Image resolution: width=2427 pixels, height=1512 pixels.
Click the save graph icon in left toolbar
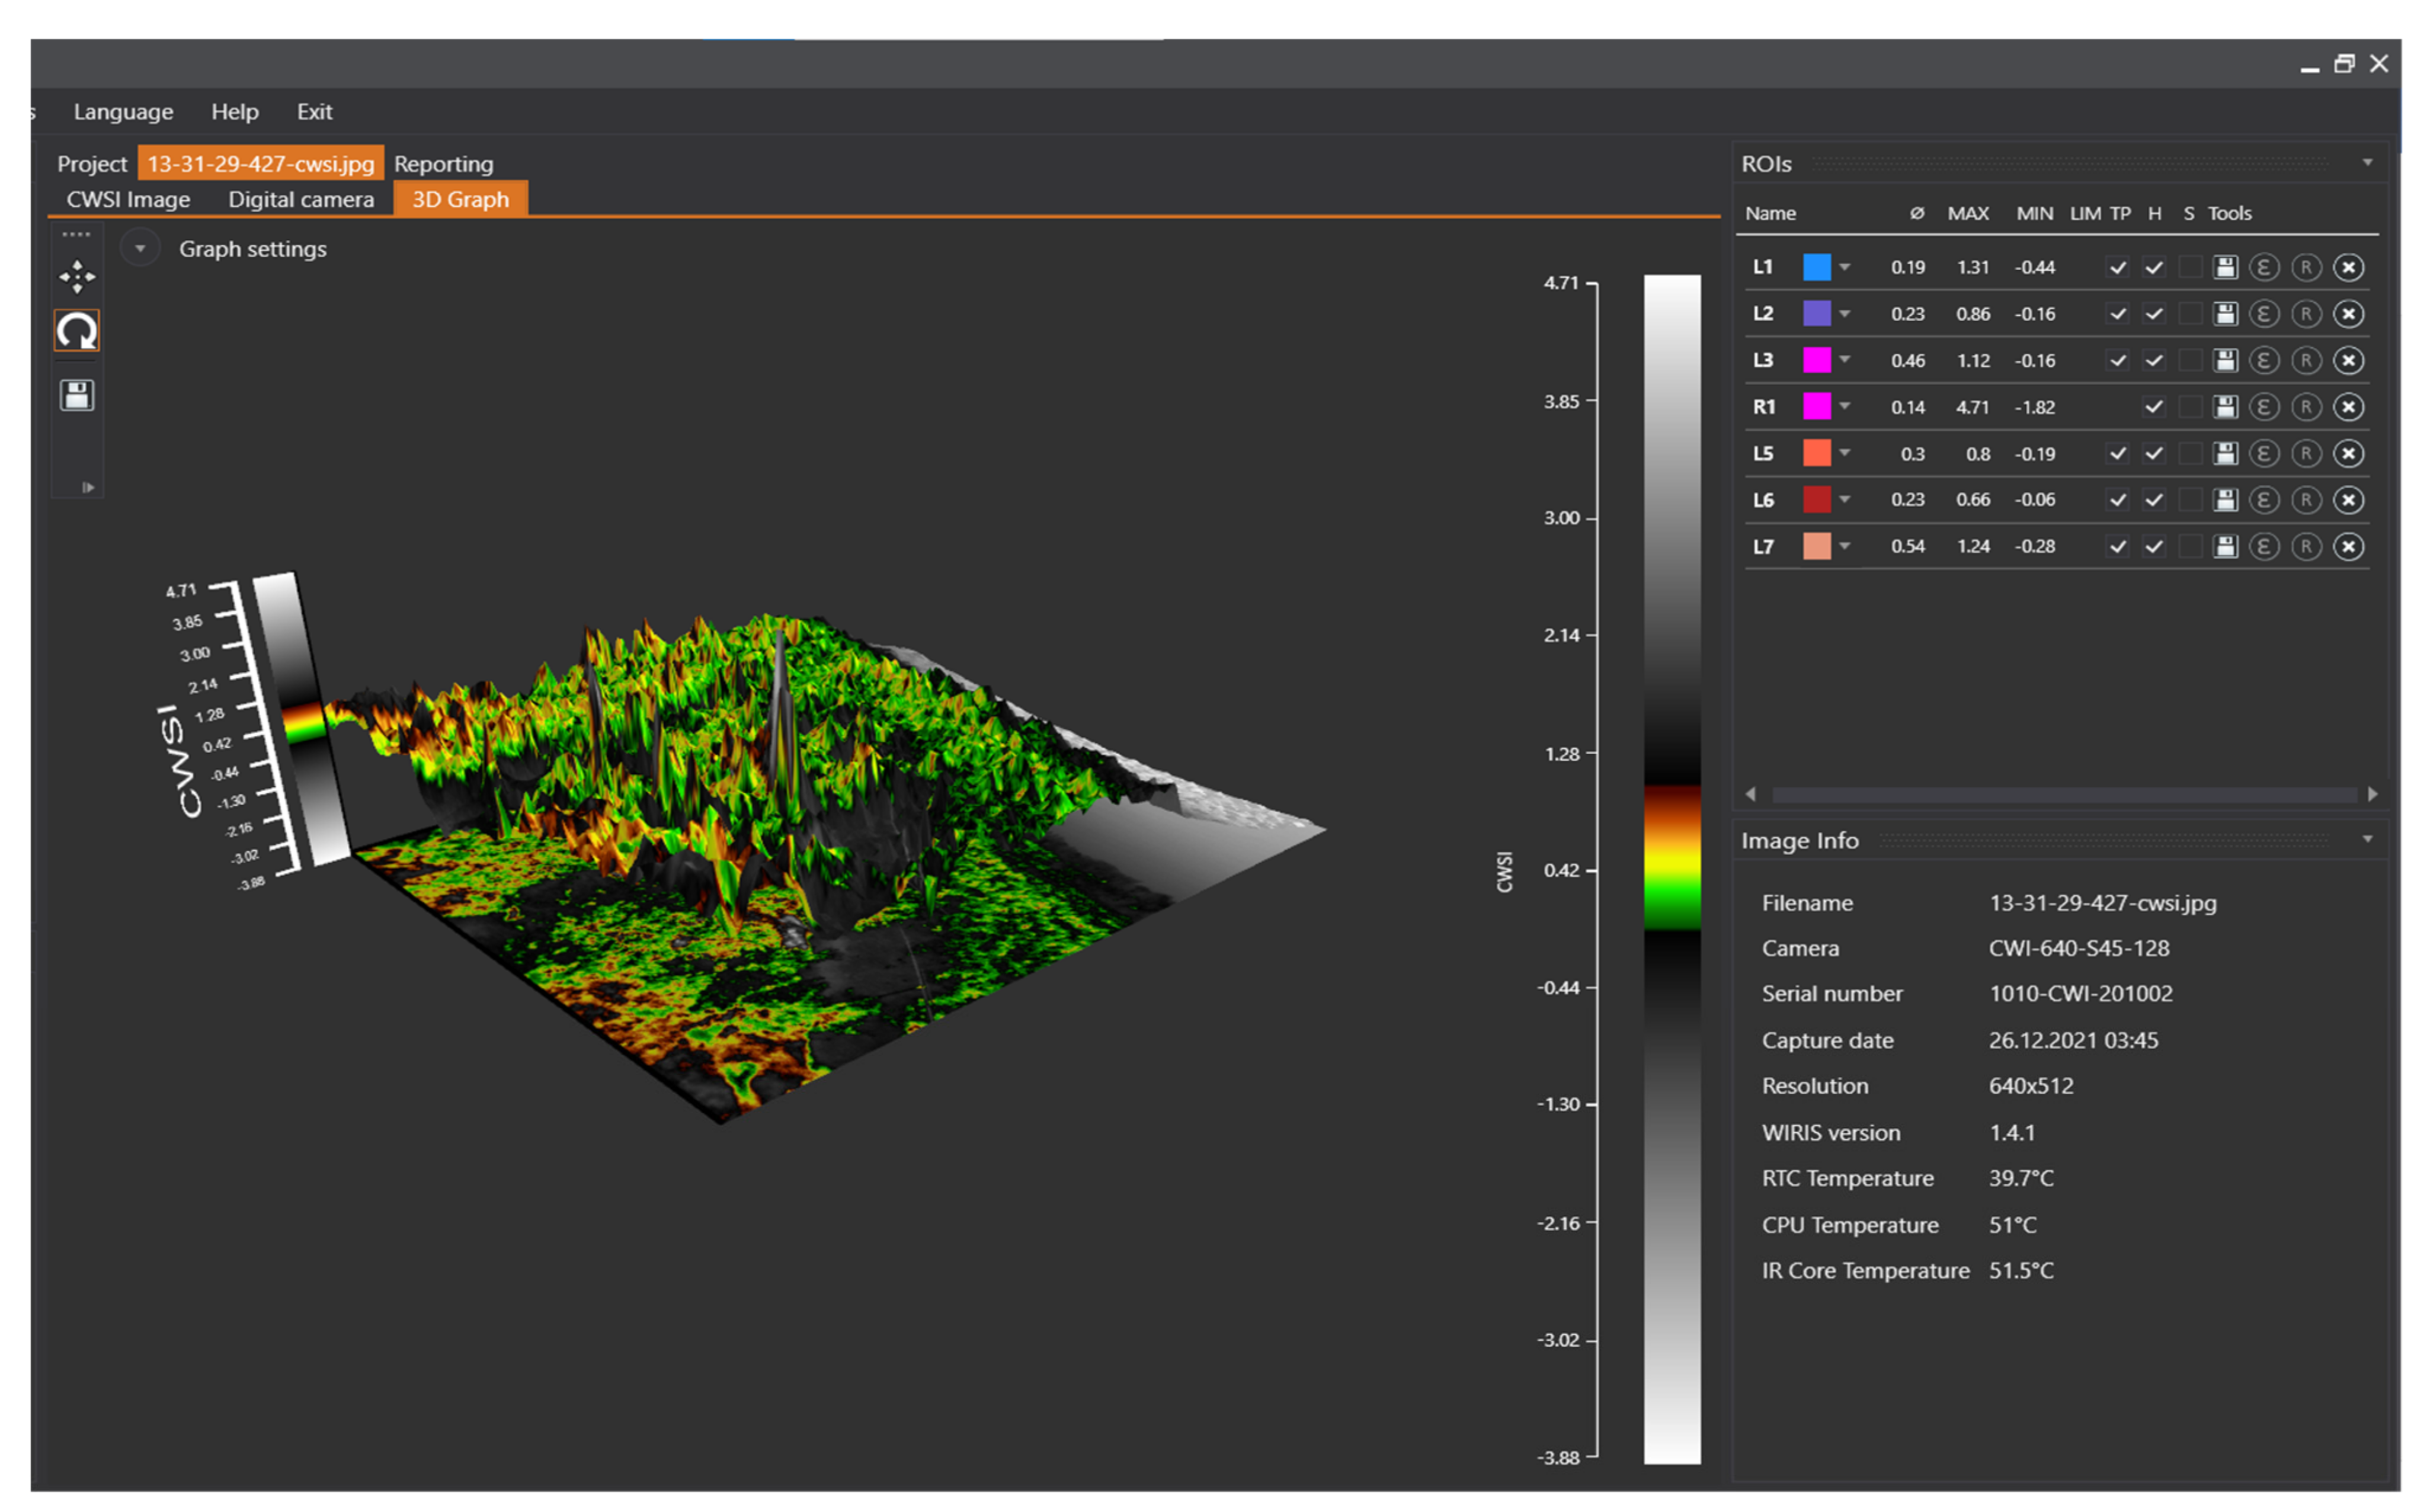(x=76, y=395)
